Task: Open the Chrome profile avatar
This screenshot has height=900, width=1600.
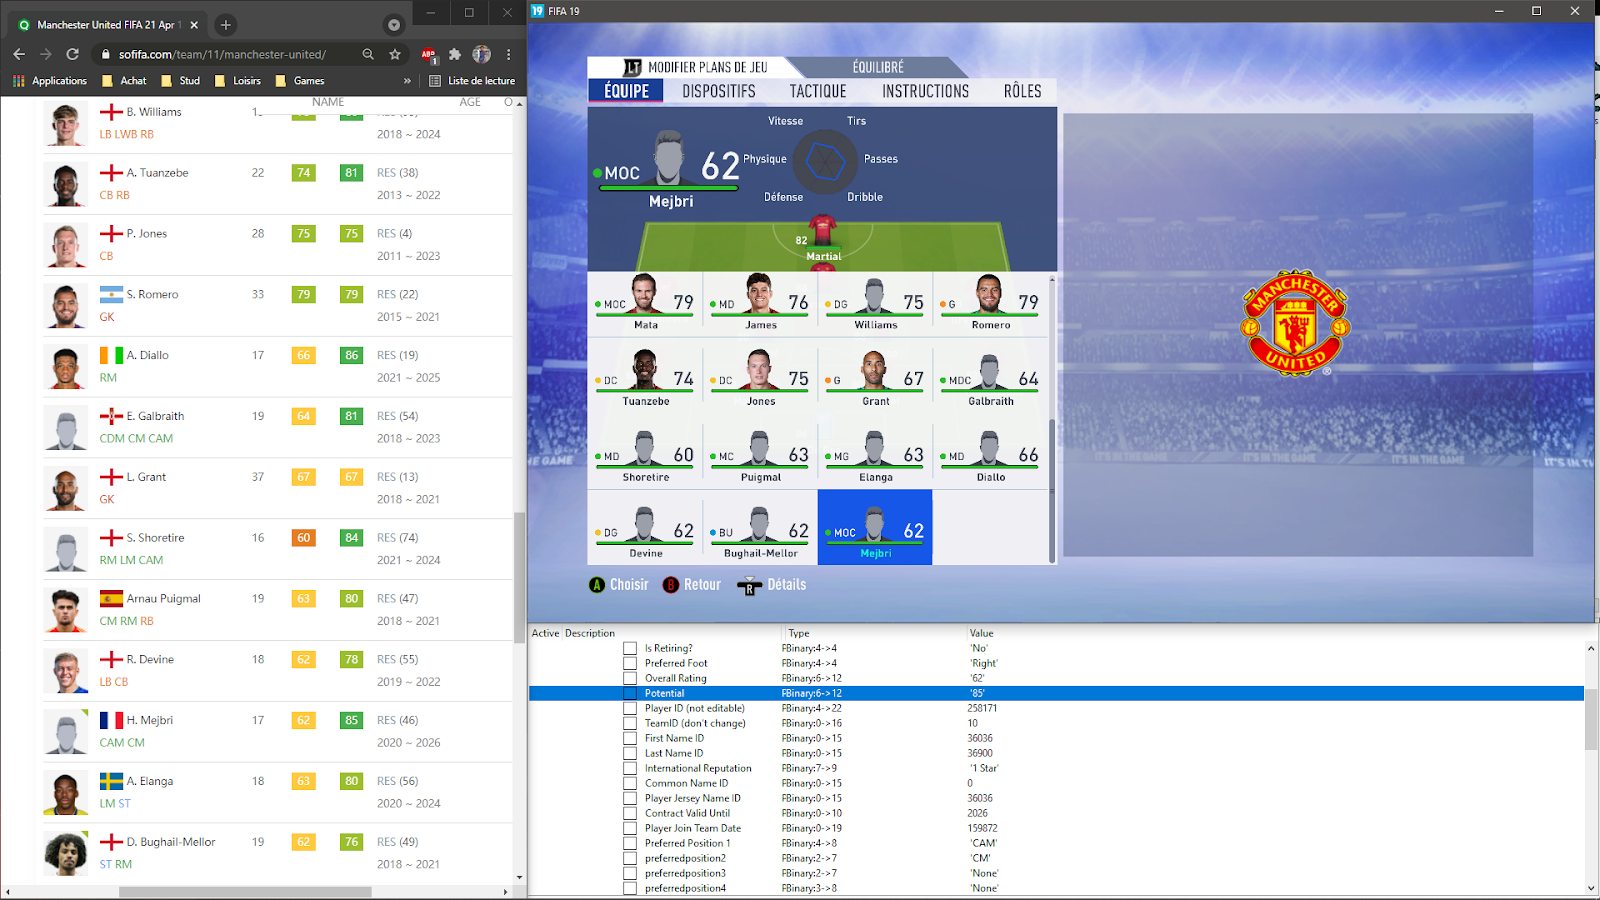Action: tap(482, 54)
